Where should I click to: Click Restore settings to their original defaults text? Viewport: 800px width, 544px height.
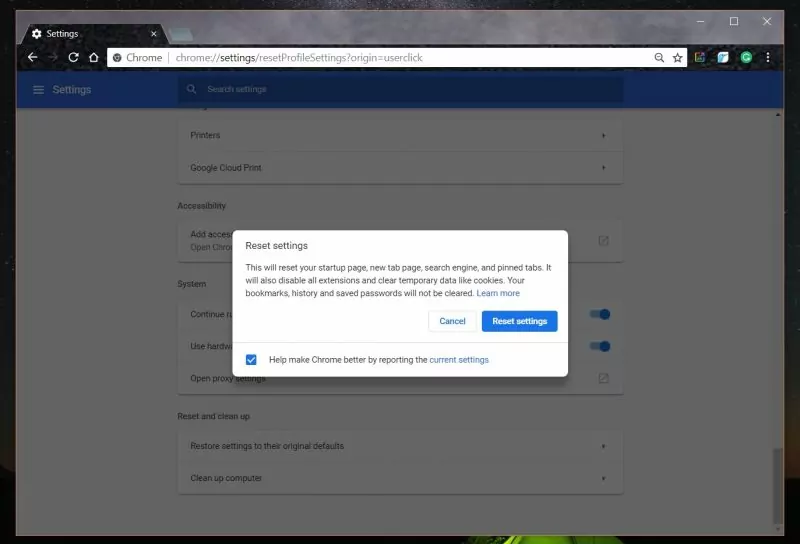[267, 446]
